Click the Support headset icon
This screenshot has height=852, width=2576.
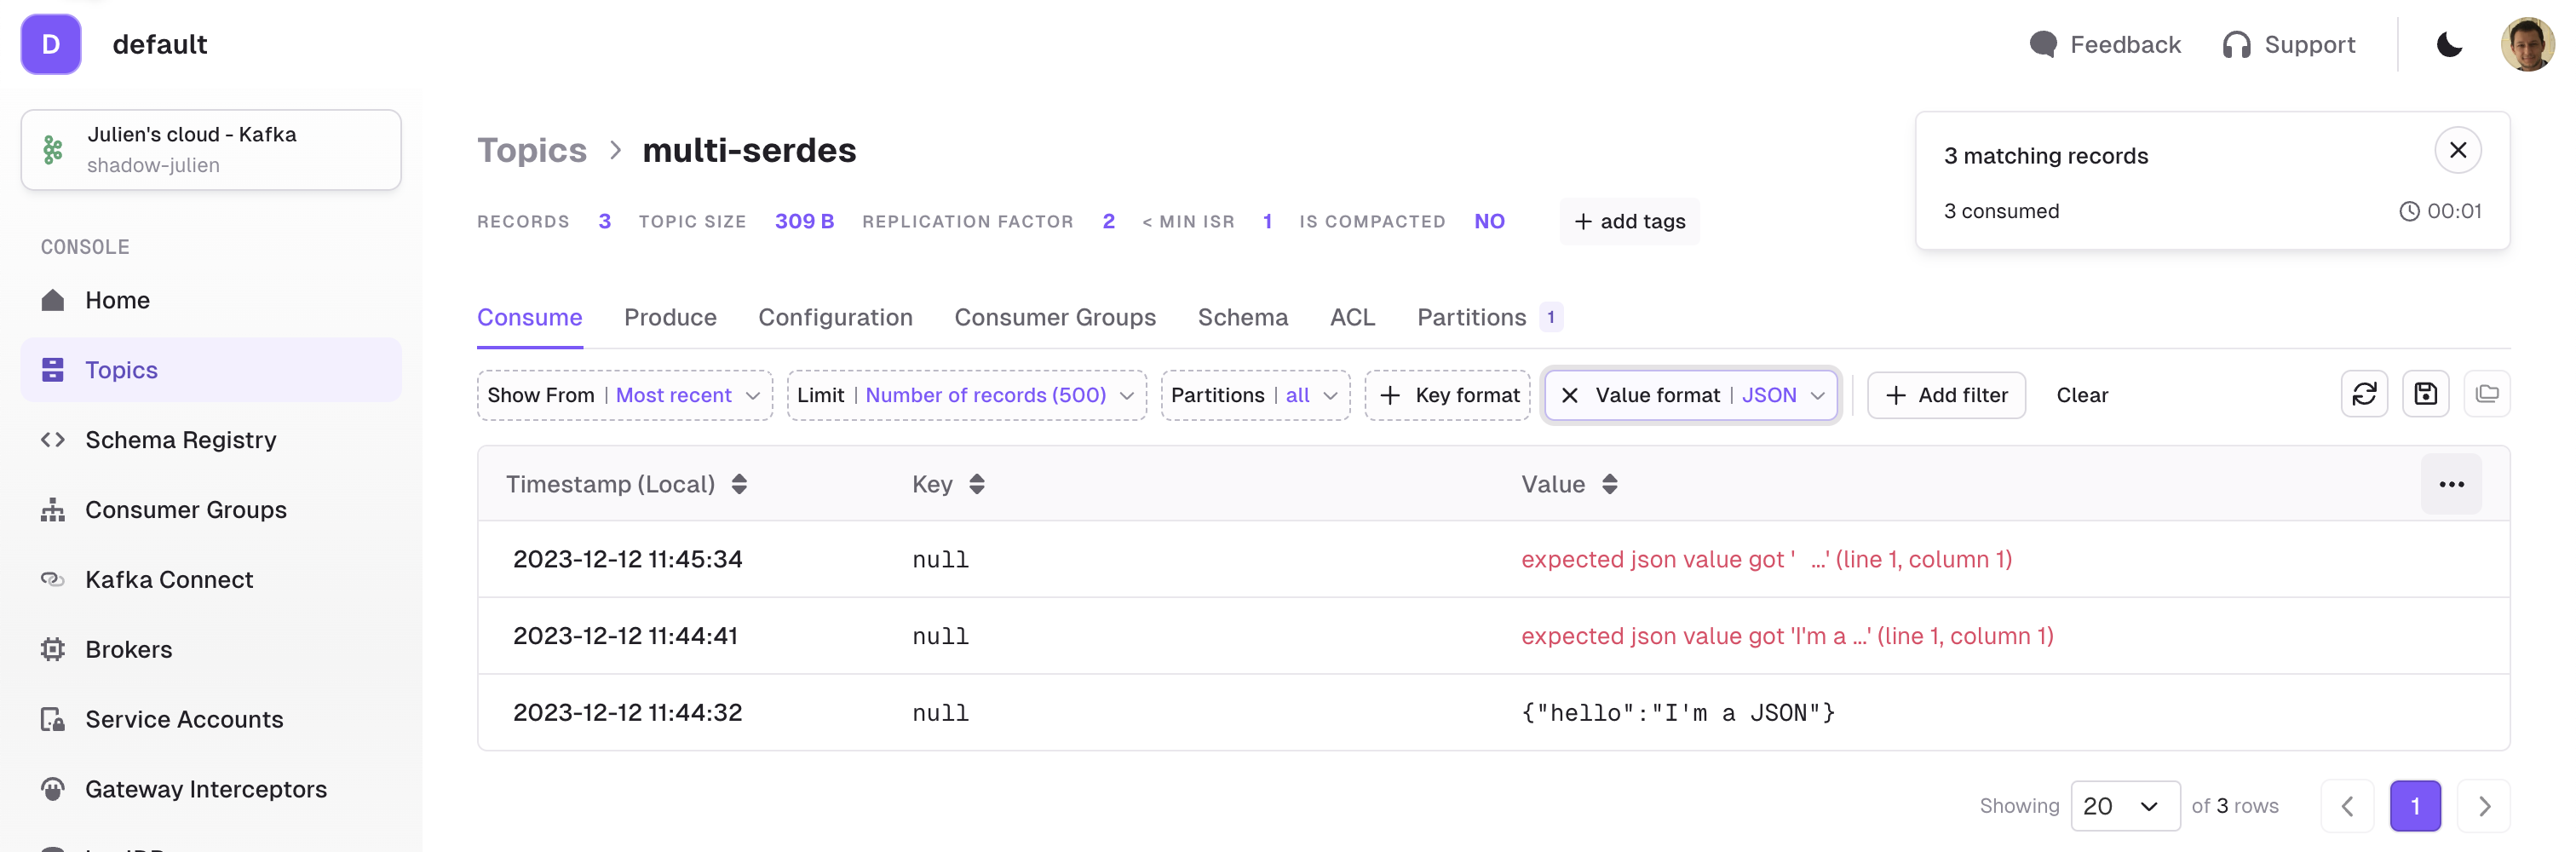coord(2236,45)
